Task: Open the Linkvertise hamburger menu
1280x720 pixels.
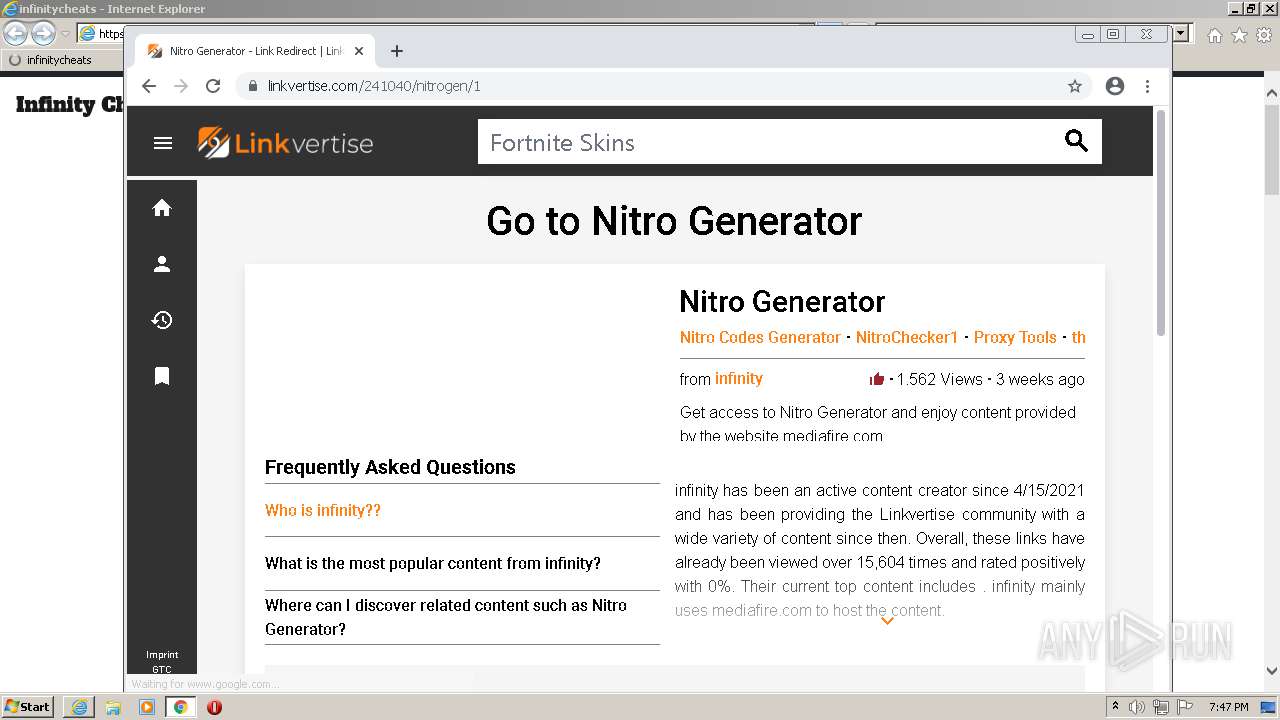Action: (x=163, y=143)
